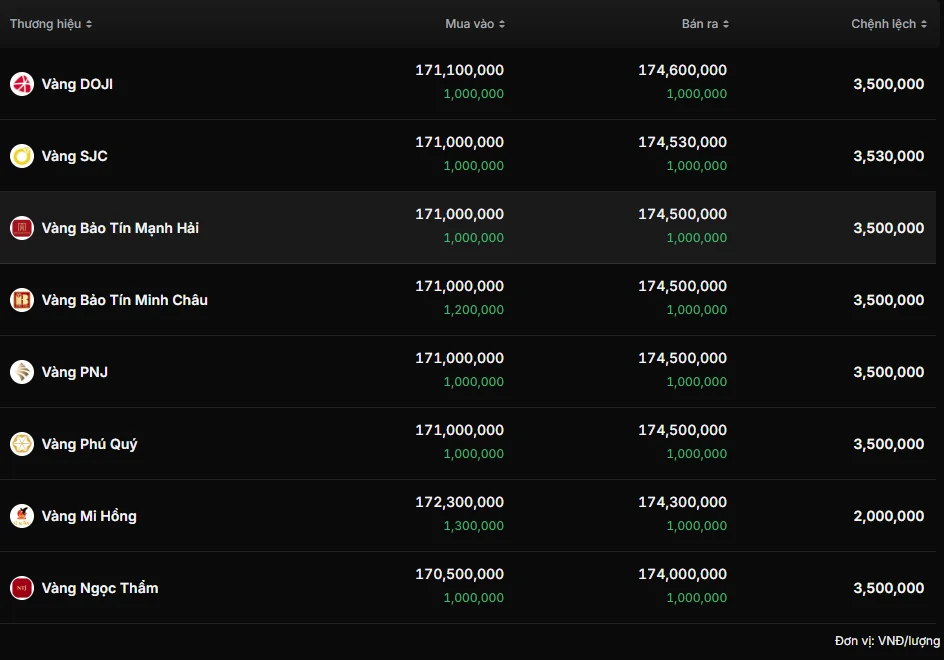Sort table by Mua vào column
Screen dimensions: 944x660
pyautogui.click(x=475, y=24)
